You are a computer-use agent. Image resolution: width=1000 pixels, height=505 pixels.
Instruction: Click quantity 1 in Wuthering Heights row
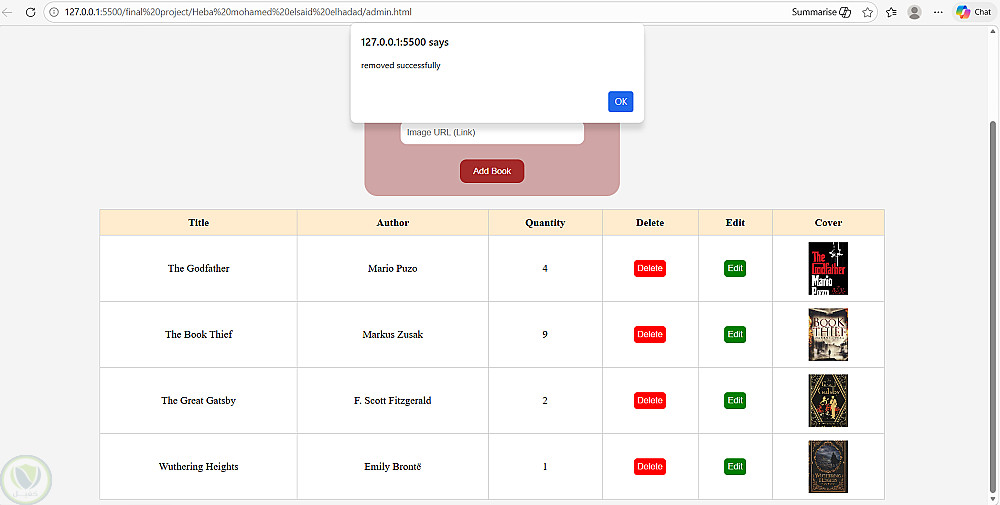545,467
